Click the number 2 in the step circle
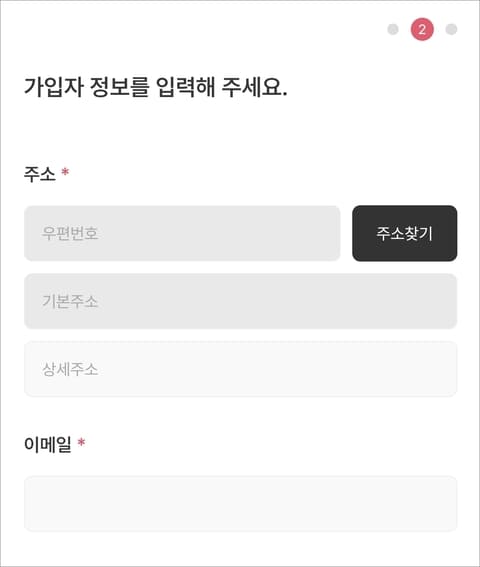The height and width of the screenshot is (567, 480). pyautogui.click(x=422, y=29)
